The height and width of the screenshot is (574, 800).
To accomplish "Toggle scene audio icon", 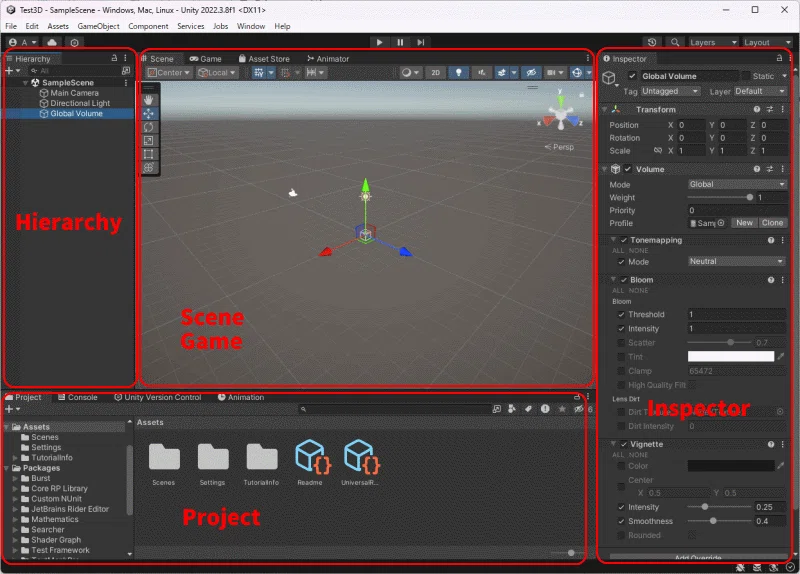I will click(481, 72).
